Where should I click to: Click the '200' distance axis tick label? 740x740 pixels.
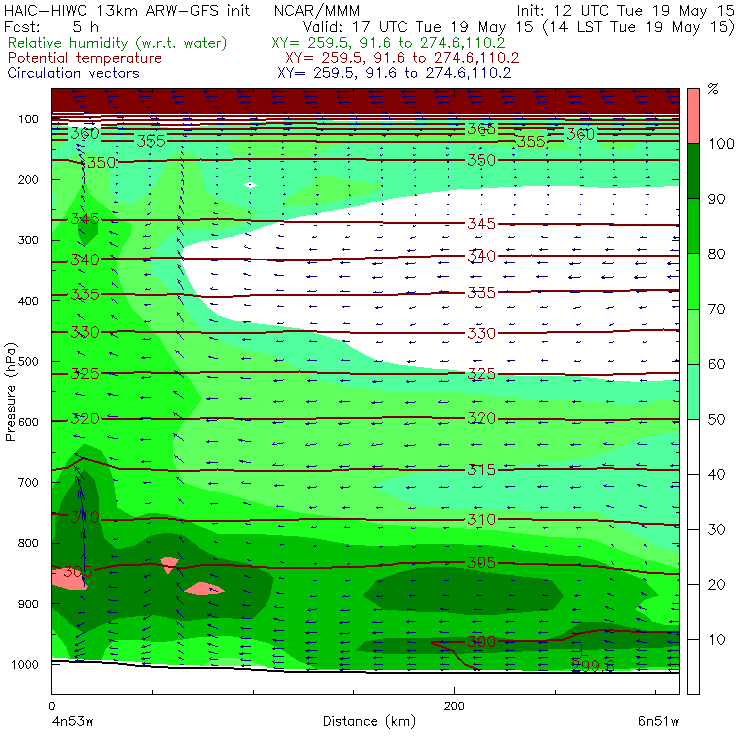click(x=454, y=706)
